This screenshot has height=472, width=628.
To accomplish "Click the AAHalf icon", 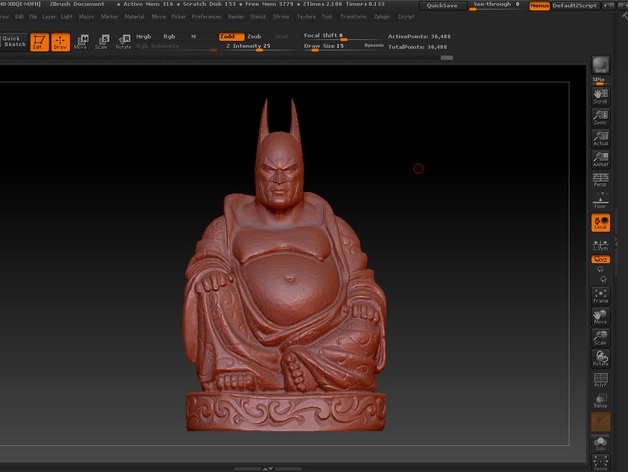I will click(x=600, y=159).
